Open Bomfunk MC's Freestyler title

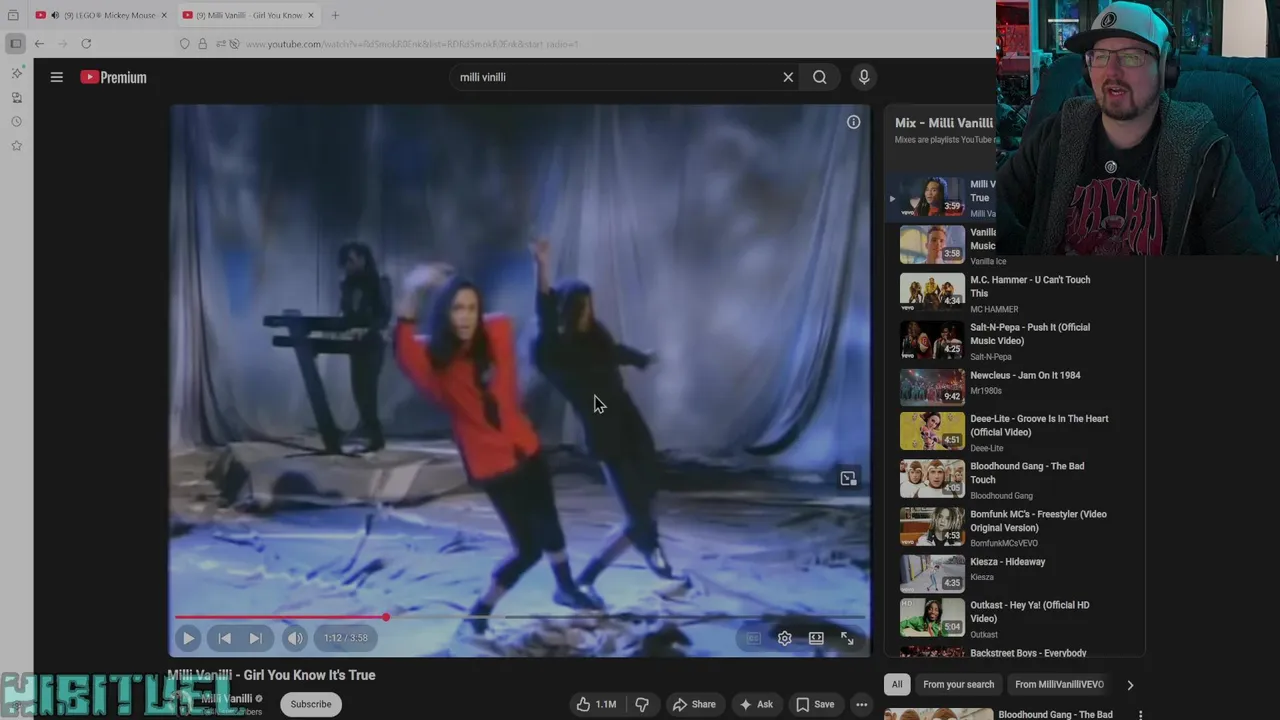tap(1038, 521)
